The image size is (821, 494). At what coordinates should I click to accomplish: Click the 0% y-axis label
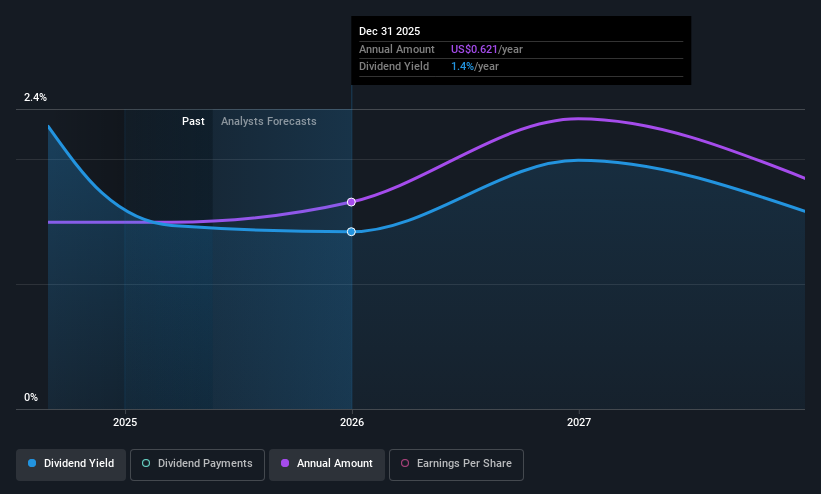[31, 397]
